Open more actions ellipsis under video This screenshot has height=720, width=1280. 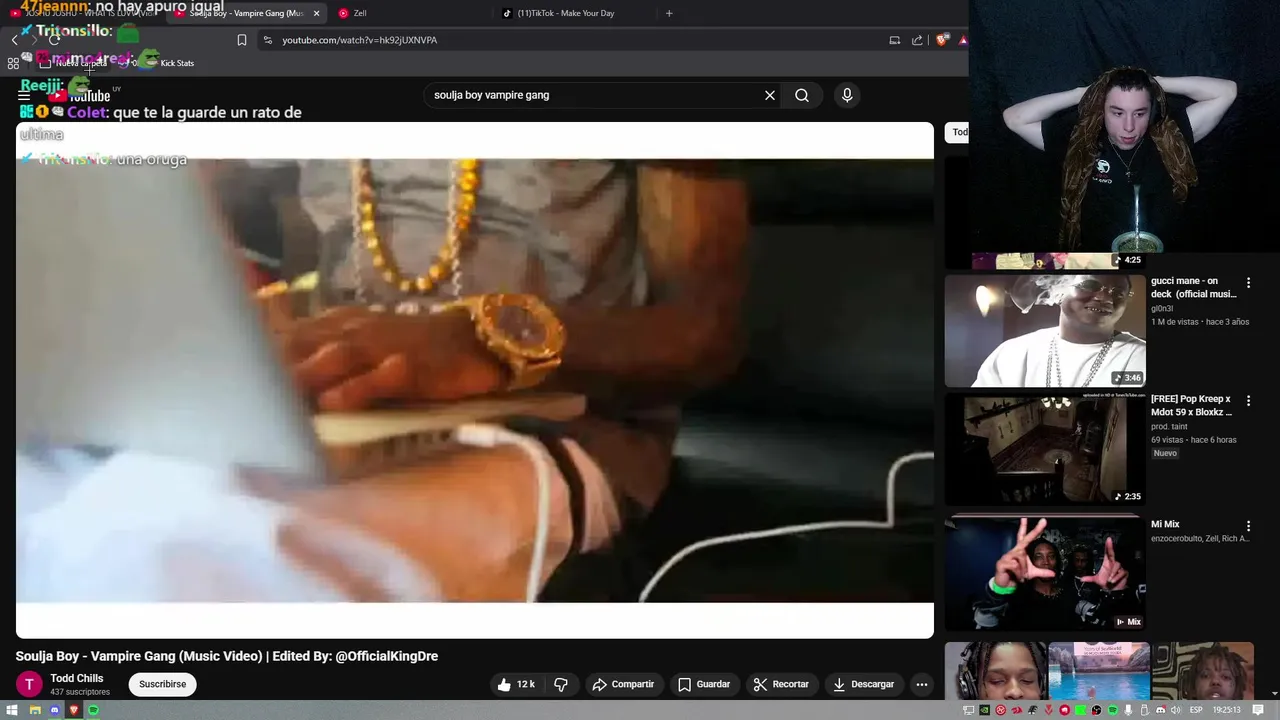click(x=922, y=684)
